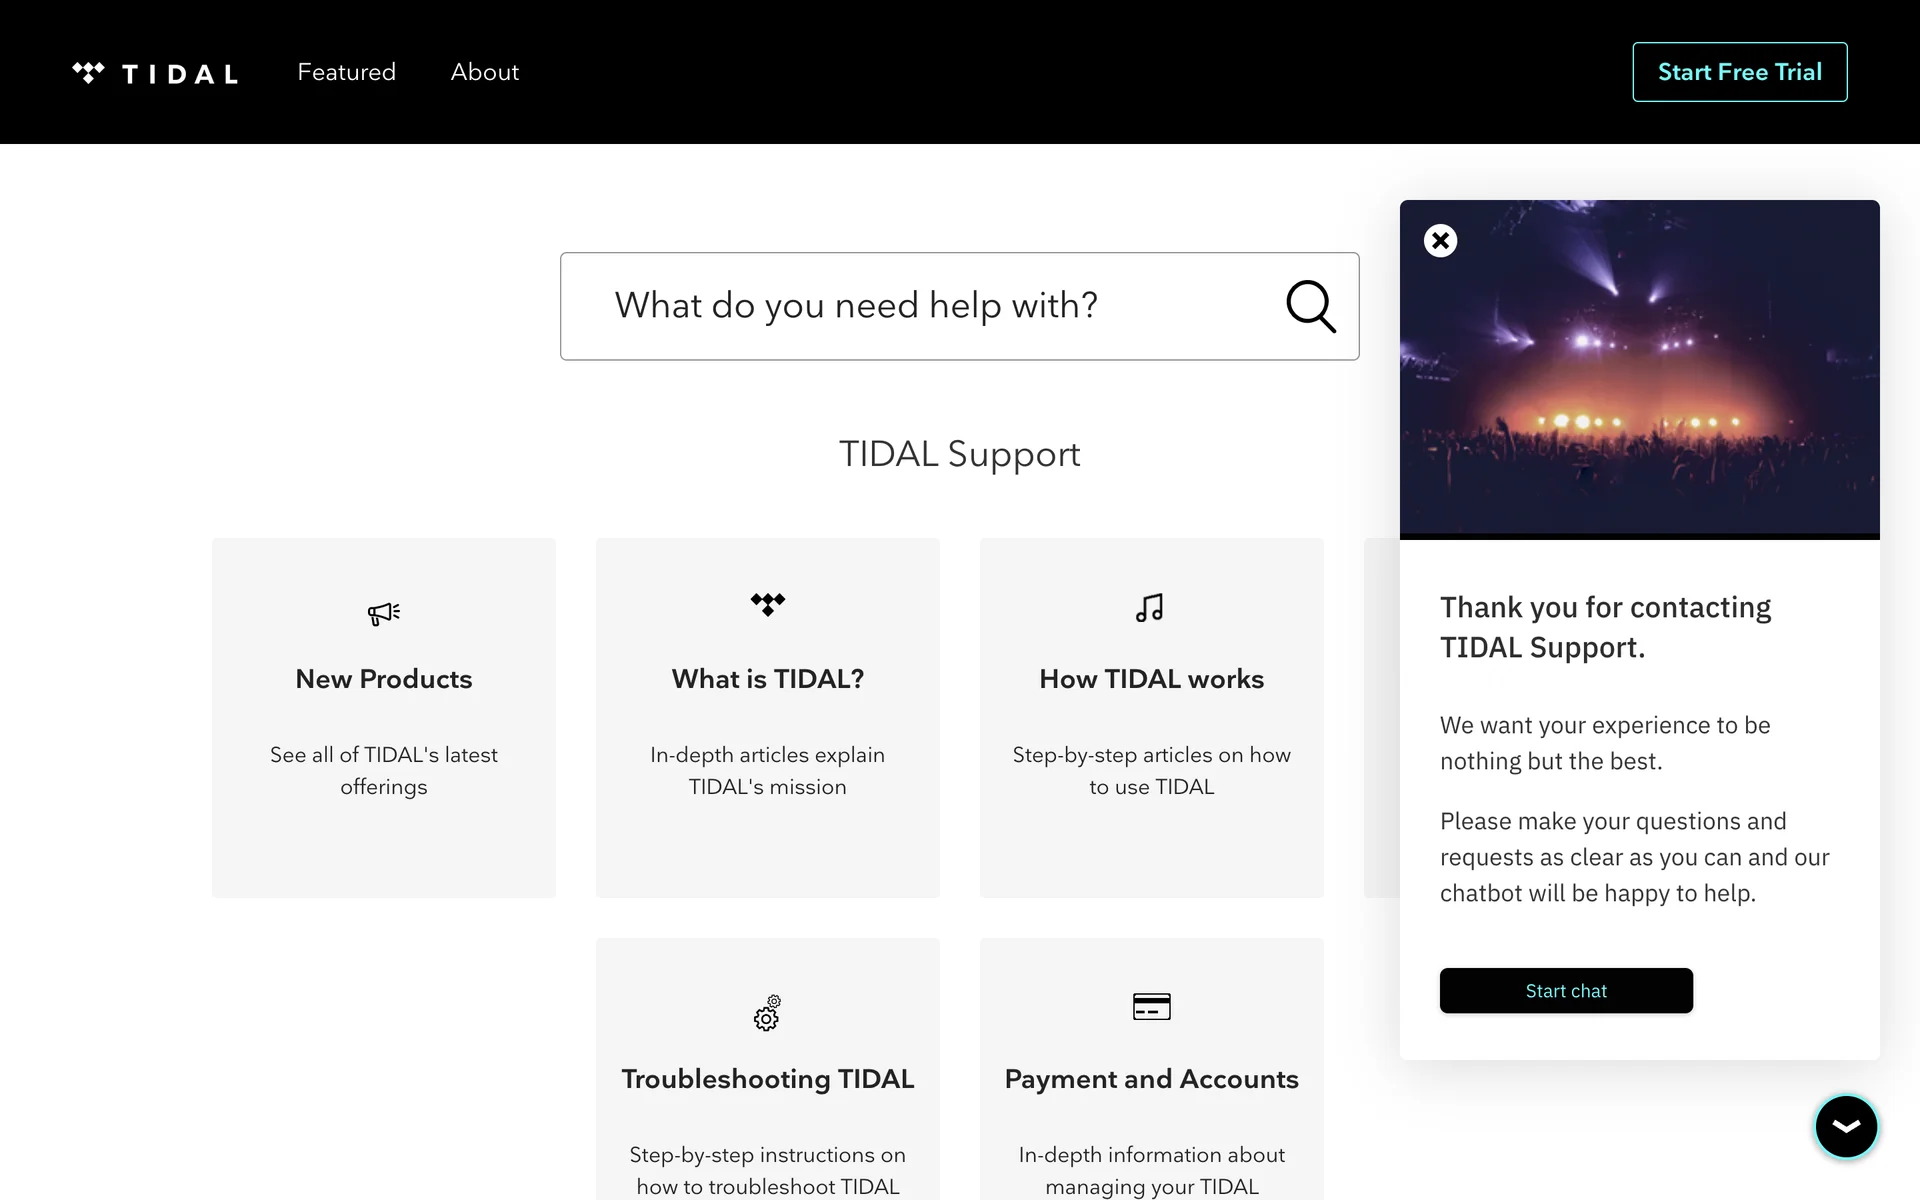This screenshot has width=1920, height=1200.
Task: Open the What is TIDAL? article link
Action: (x=768, y=679)
